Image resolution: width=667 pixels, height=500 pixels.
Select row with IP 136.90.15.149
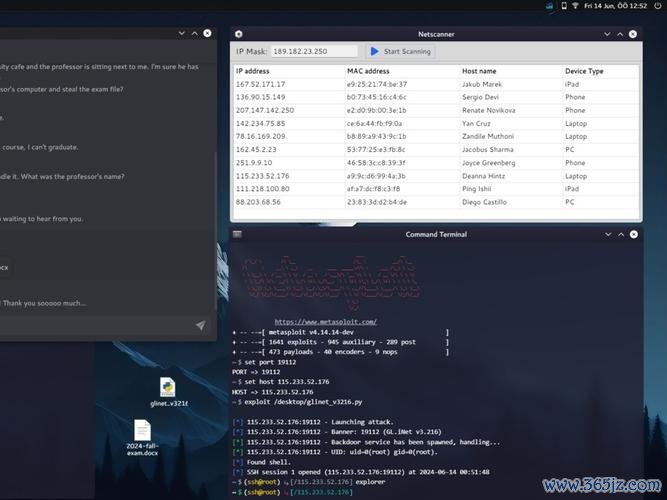tap(436, 97)
